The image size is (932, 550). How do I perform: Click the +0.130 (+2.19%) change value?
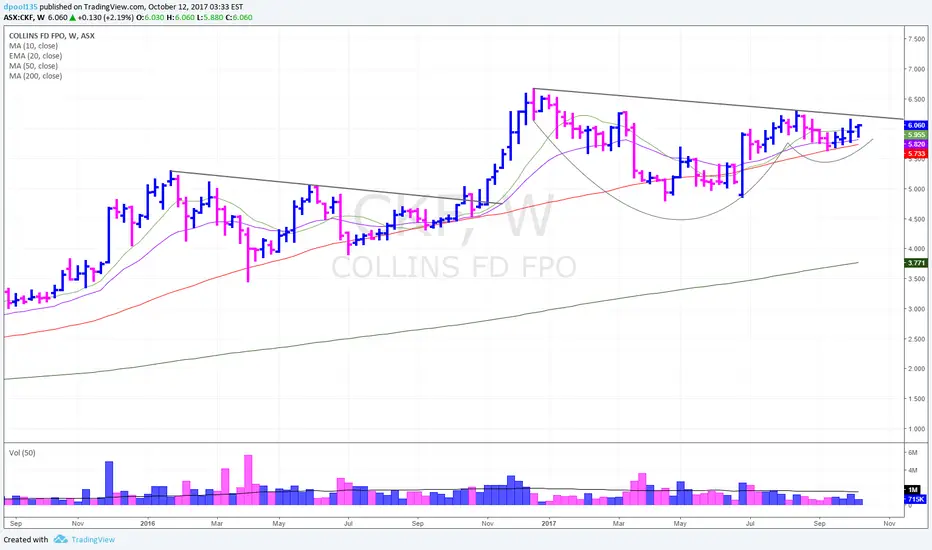(x=108, y=17)
